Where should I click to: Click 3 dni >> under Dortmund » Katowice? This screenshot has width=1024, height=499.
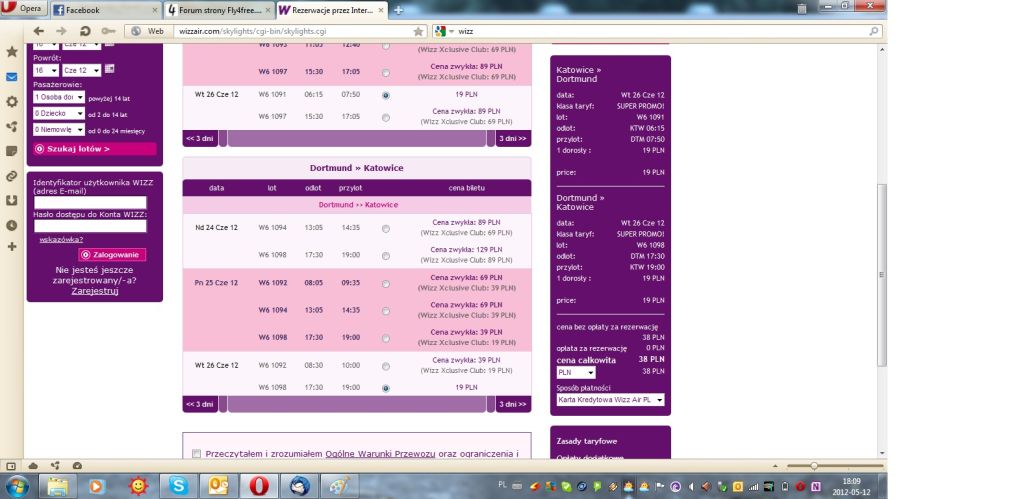(x=513, y=404)
